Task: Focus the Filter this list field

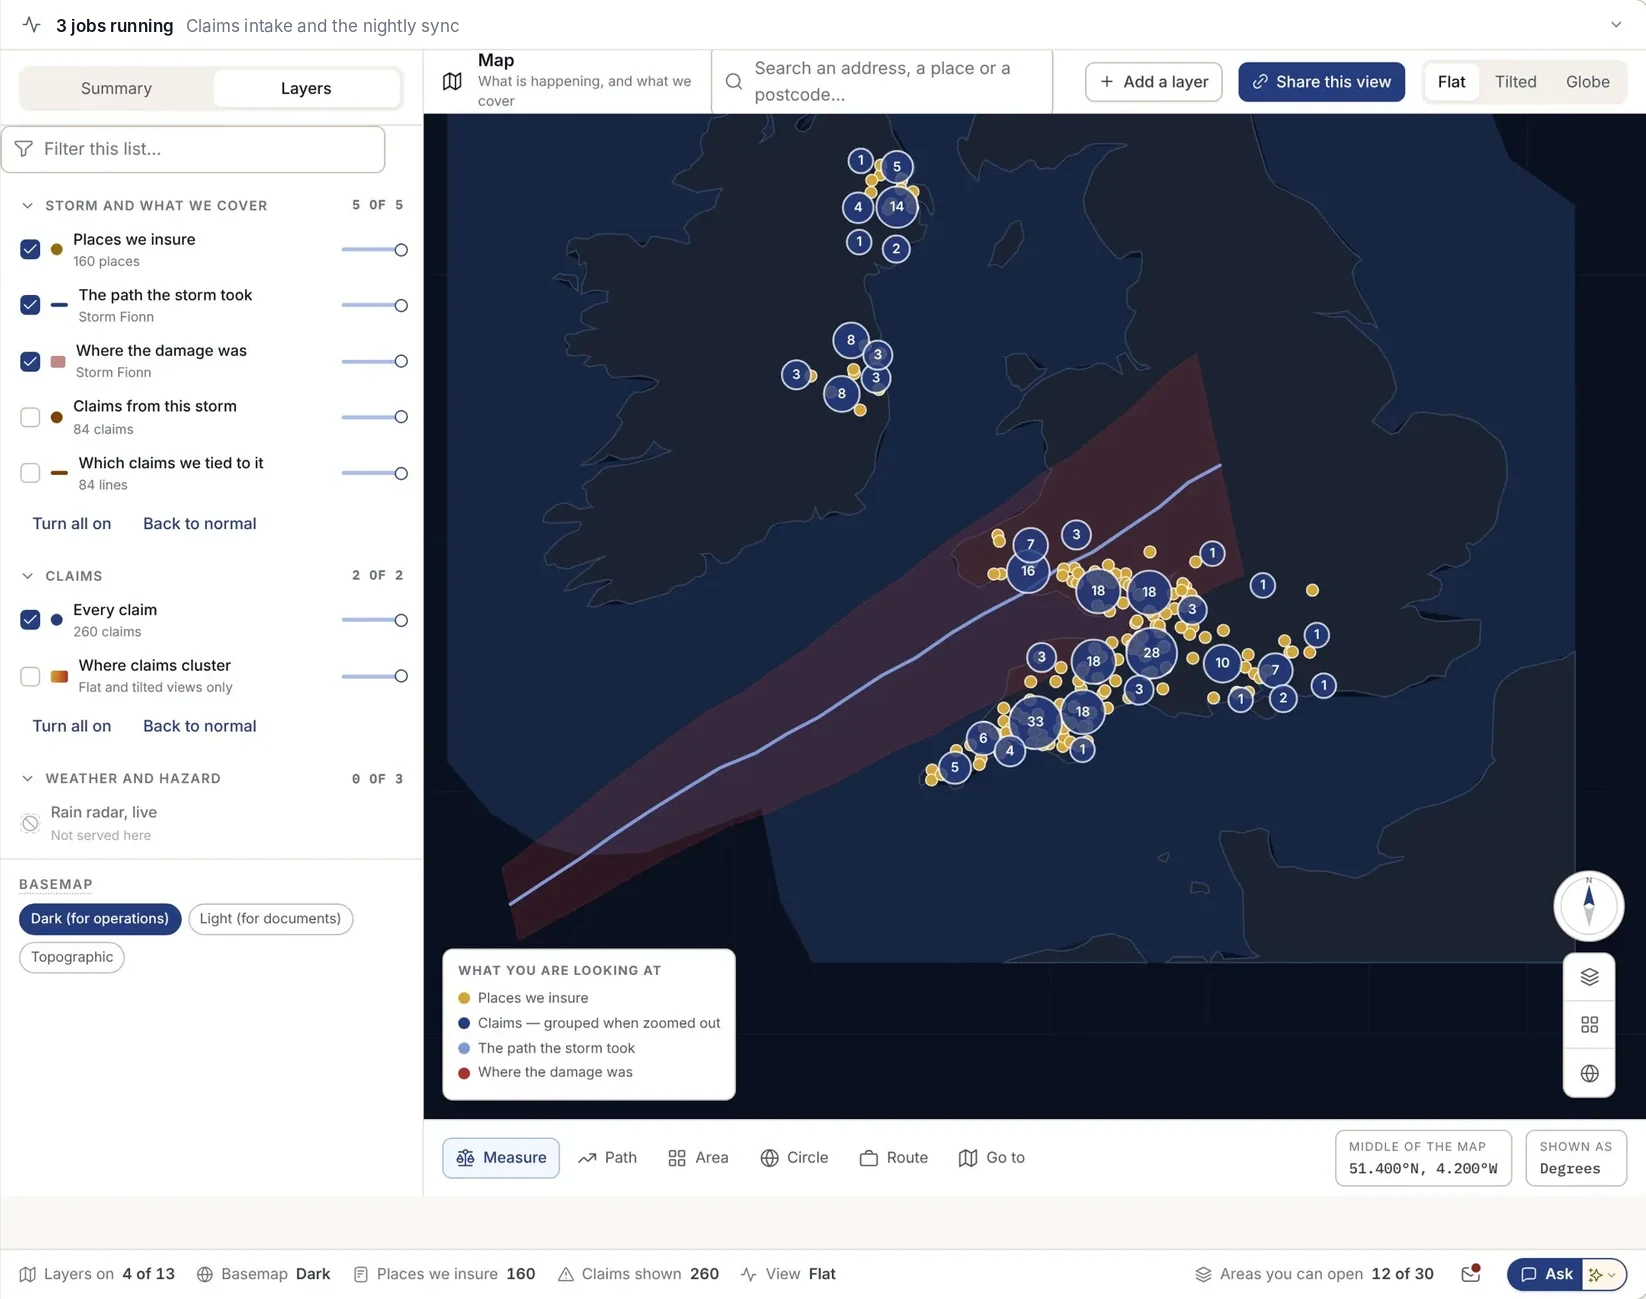Action: coord(193,149)
